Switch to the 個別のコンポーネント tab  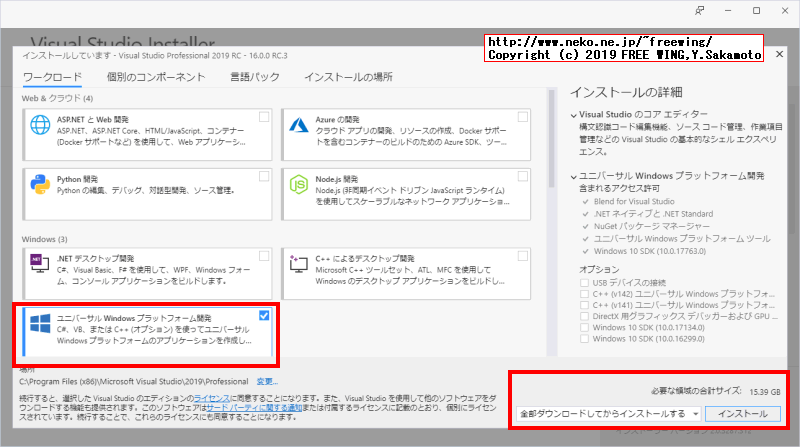pos(156,77)
